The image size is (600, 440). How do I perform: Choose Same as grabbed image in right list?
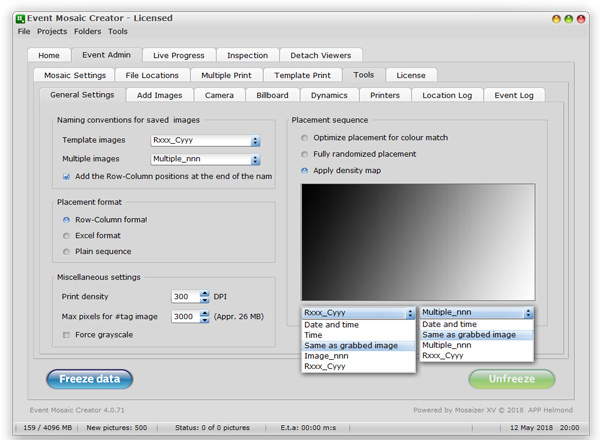477,335
